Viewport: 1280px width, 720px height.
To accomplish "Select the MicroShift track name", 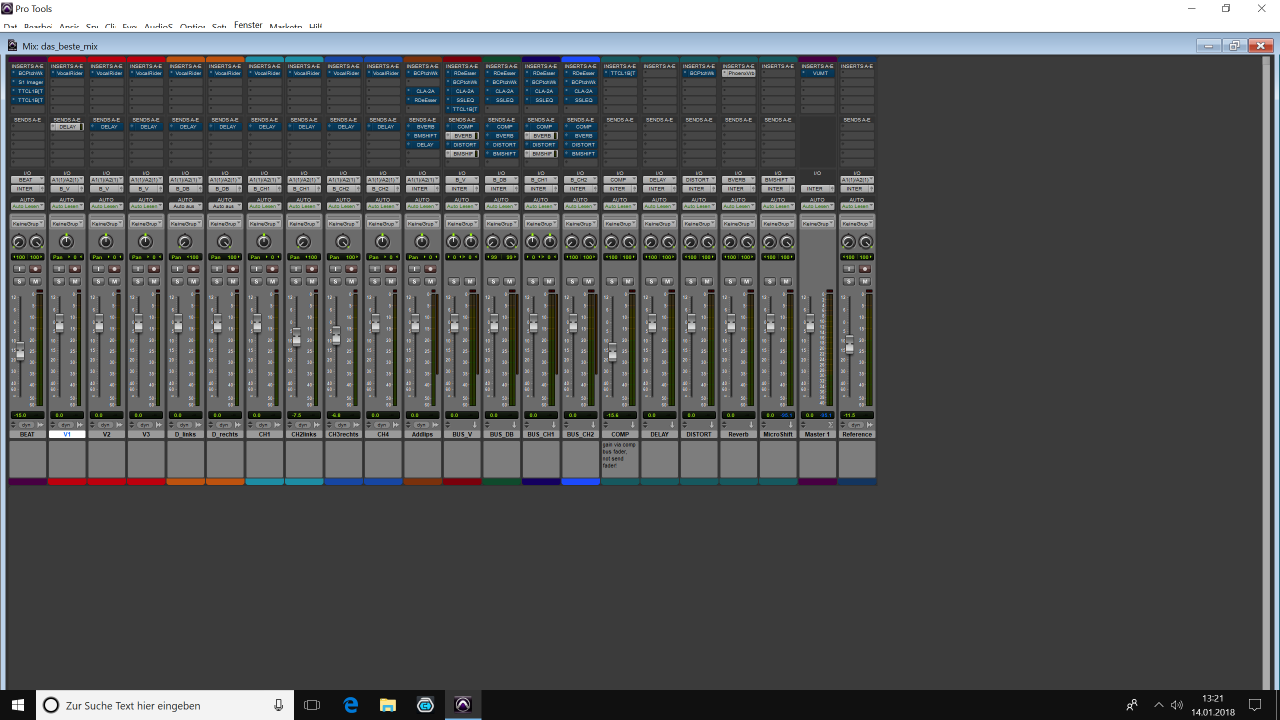I will tap(778, 434).
